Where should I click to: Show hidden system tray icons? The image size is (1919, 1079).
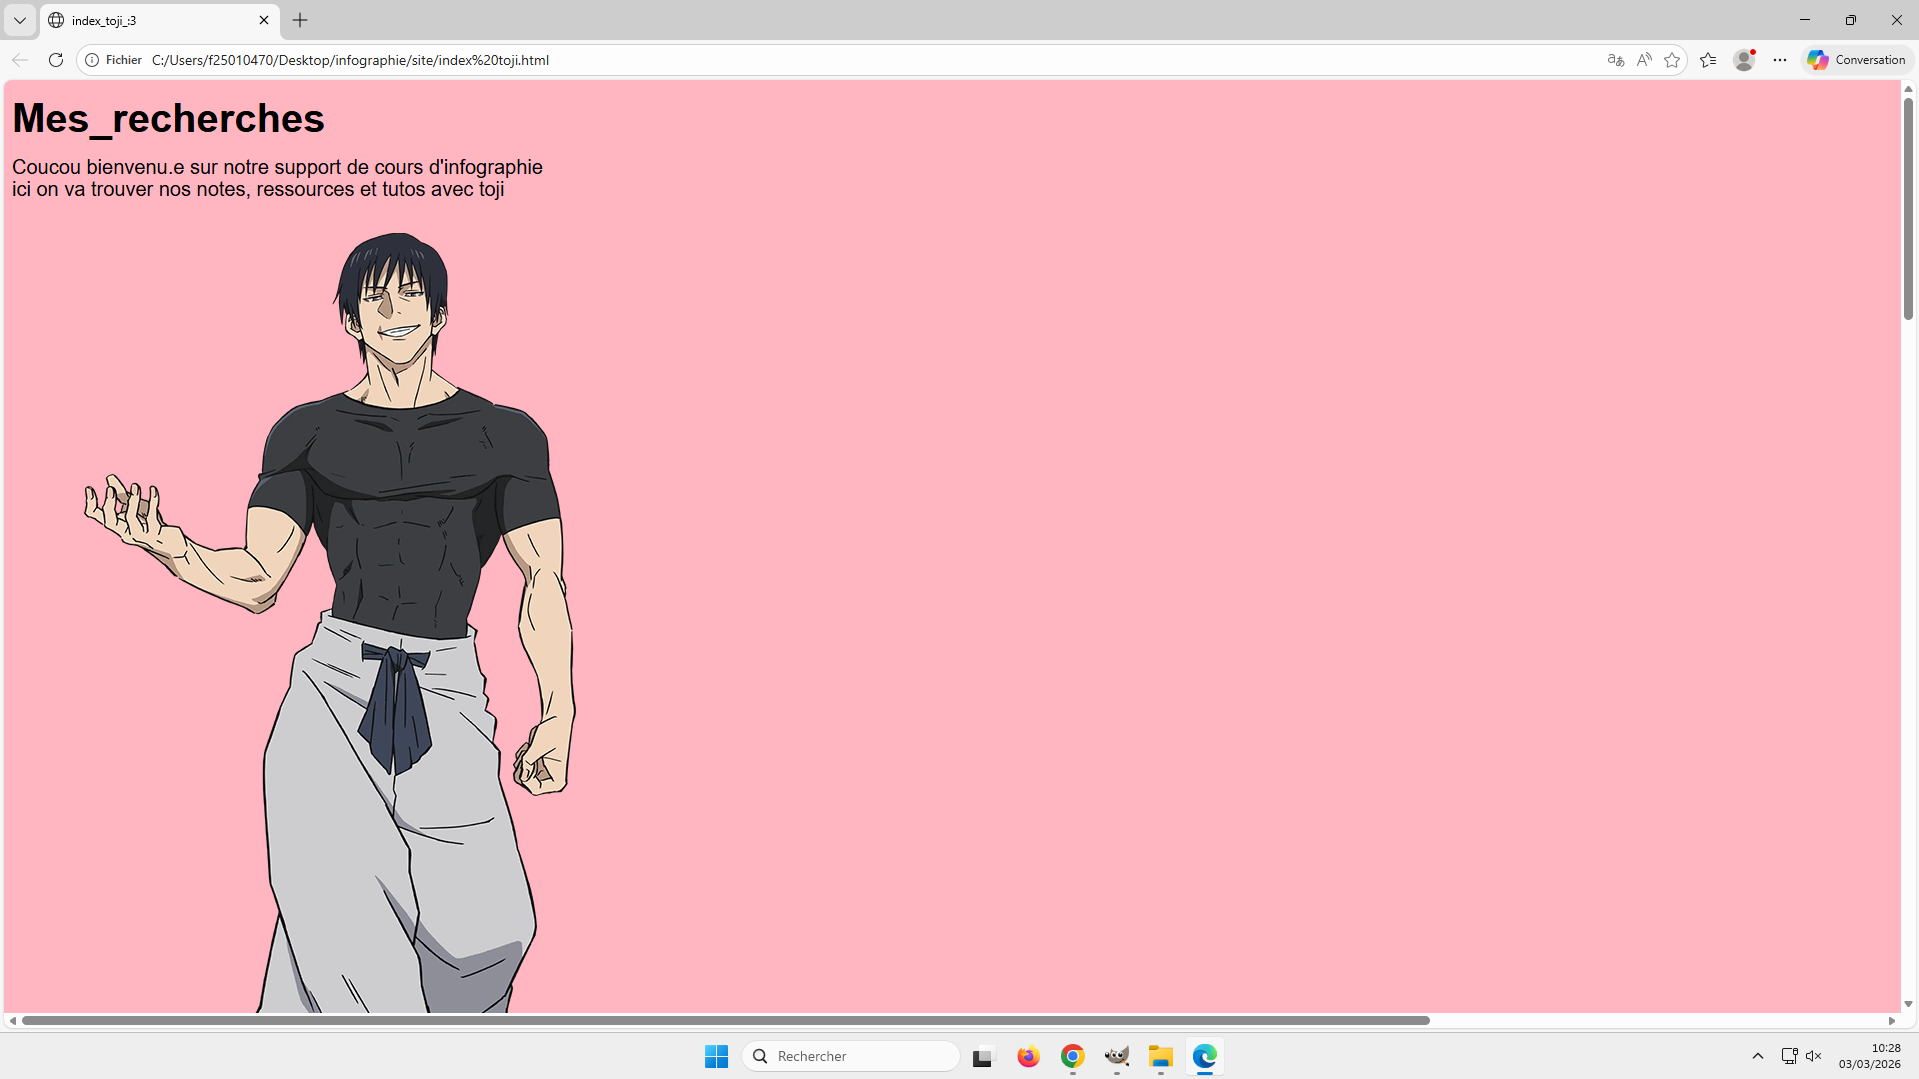[1757, 1056]
